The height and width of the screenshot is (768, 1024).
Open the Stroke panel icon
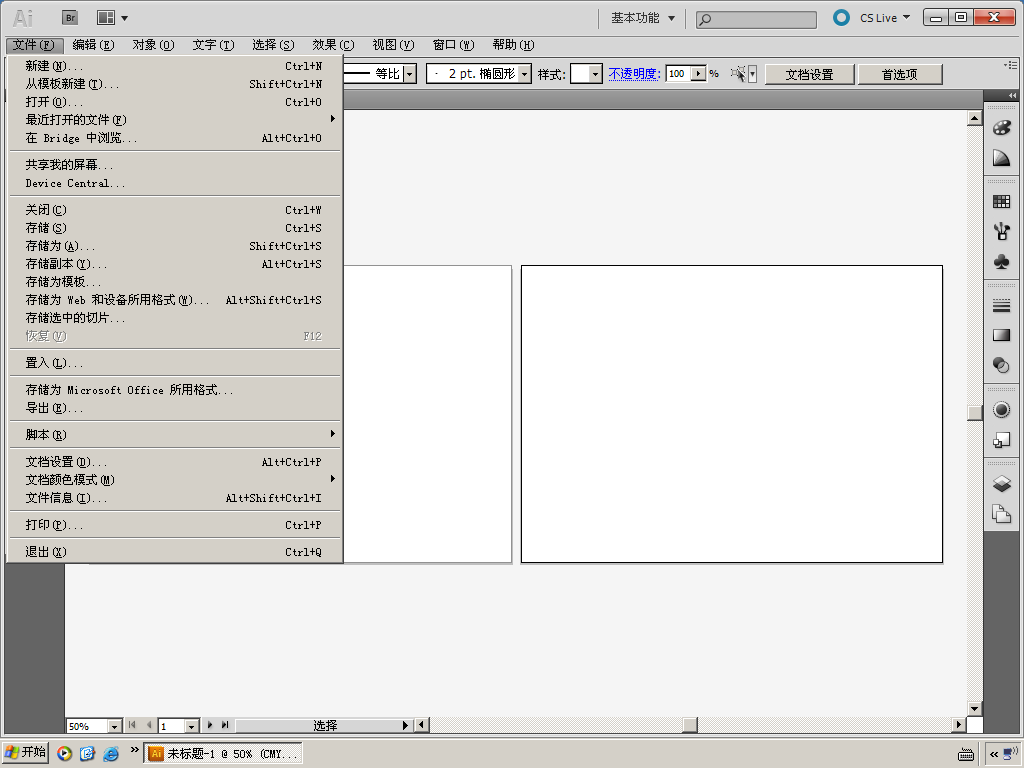[1001, 305]
